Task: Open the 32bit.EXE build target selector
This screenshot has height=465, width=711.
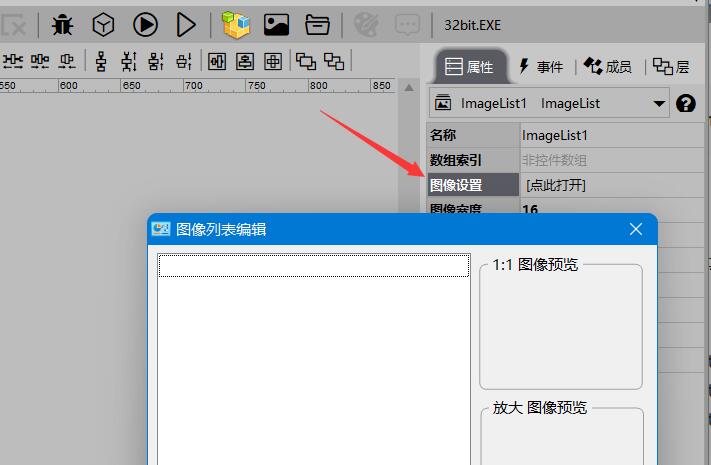Action: [472, 26]
